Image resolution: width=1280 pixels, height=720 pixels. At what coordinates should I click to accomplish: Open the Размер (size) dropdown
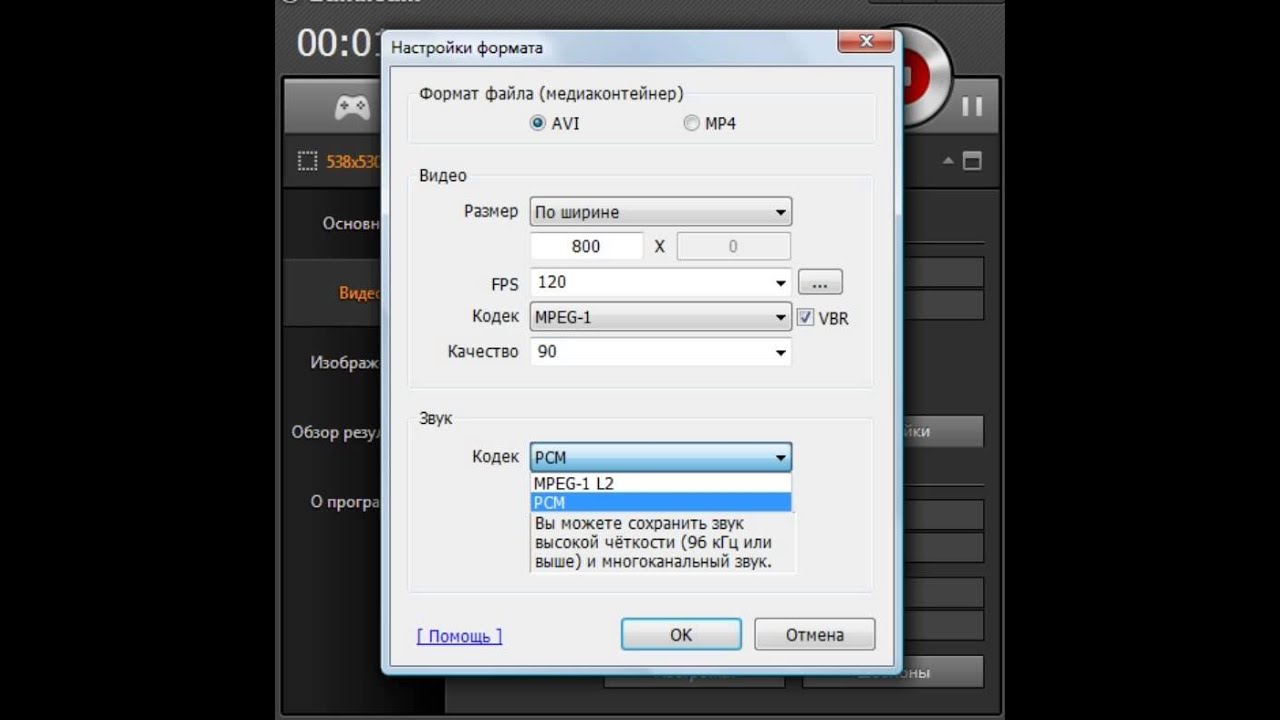(660, 212)
